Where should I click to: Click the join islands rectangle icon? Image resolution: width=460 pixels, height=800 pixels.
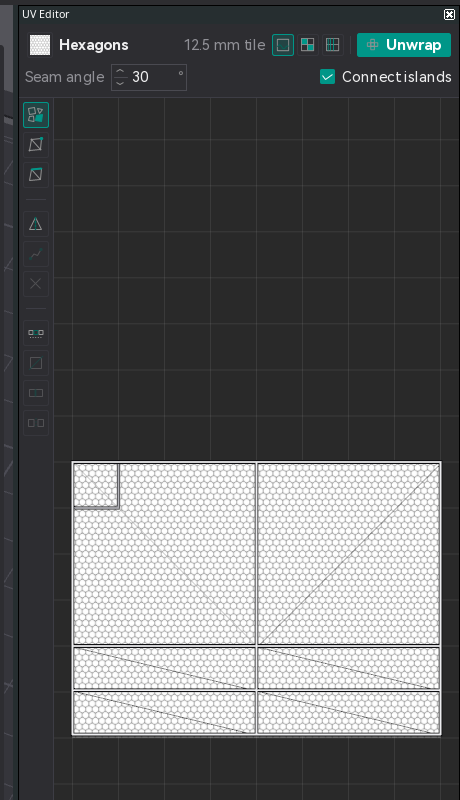(x=36, y=393)
